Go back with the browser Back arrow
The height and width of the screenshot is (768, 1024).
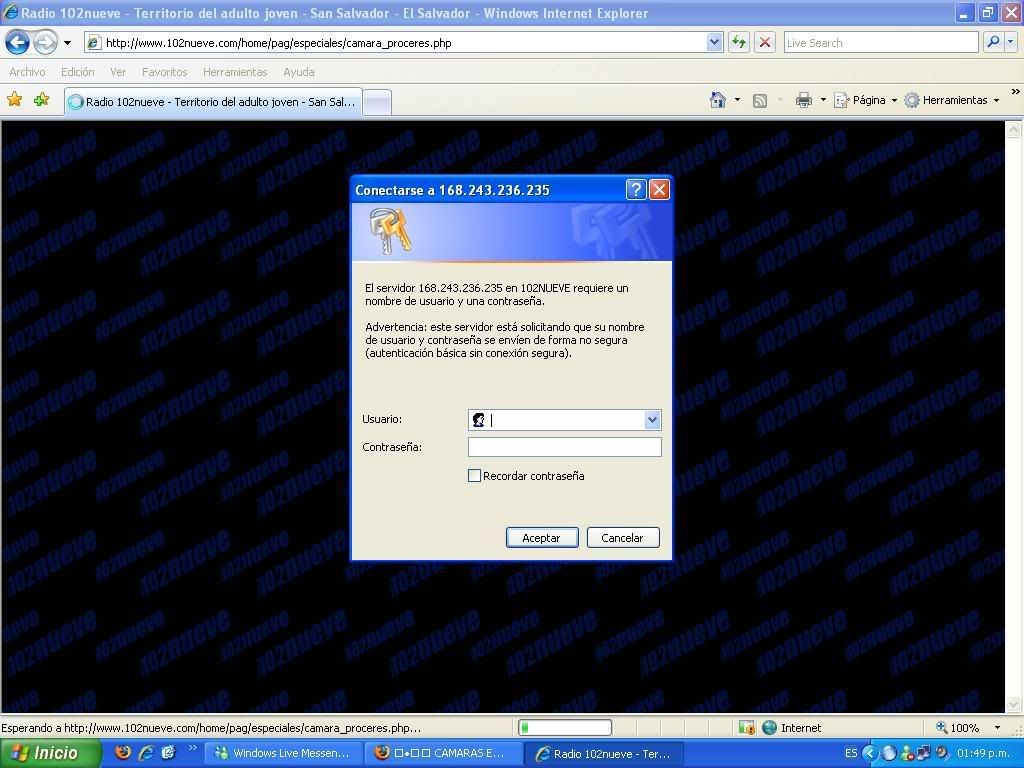point(18,43)
